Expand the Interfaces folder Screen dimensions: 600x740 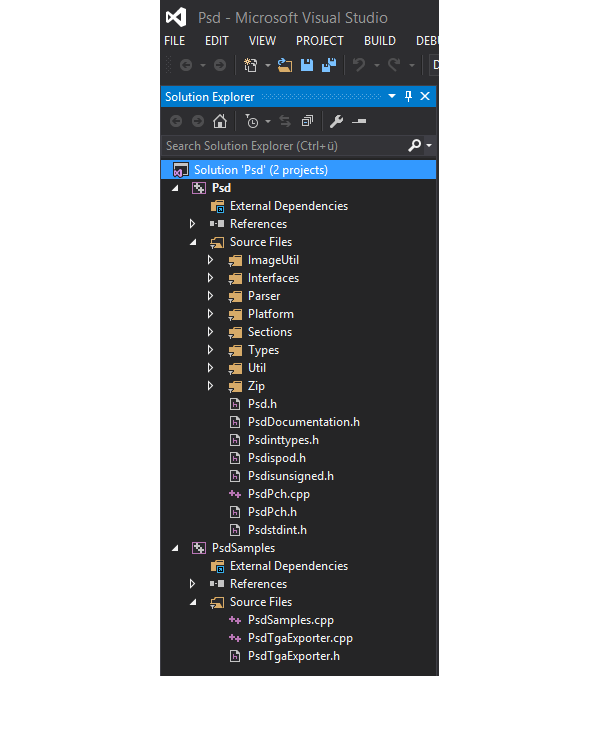click(x=210, y=278)
